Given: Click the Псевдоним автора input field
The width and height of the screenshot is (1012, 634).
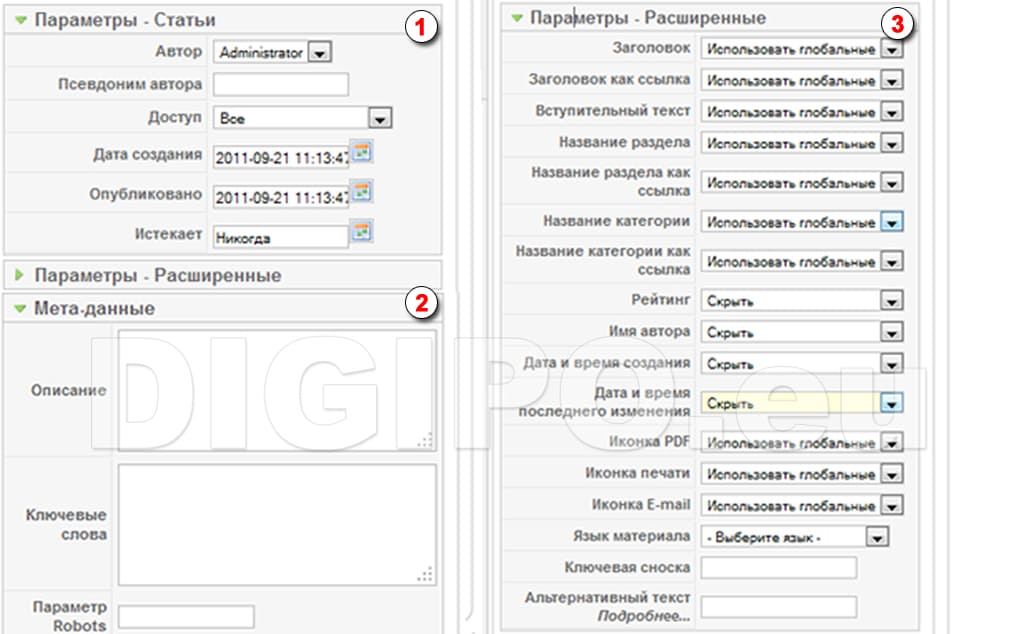Looking at the screenshot, I should [x=280, y=84].
